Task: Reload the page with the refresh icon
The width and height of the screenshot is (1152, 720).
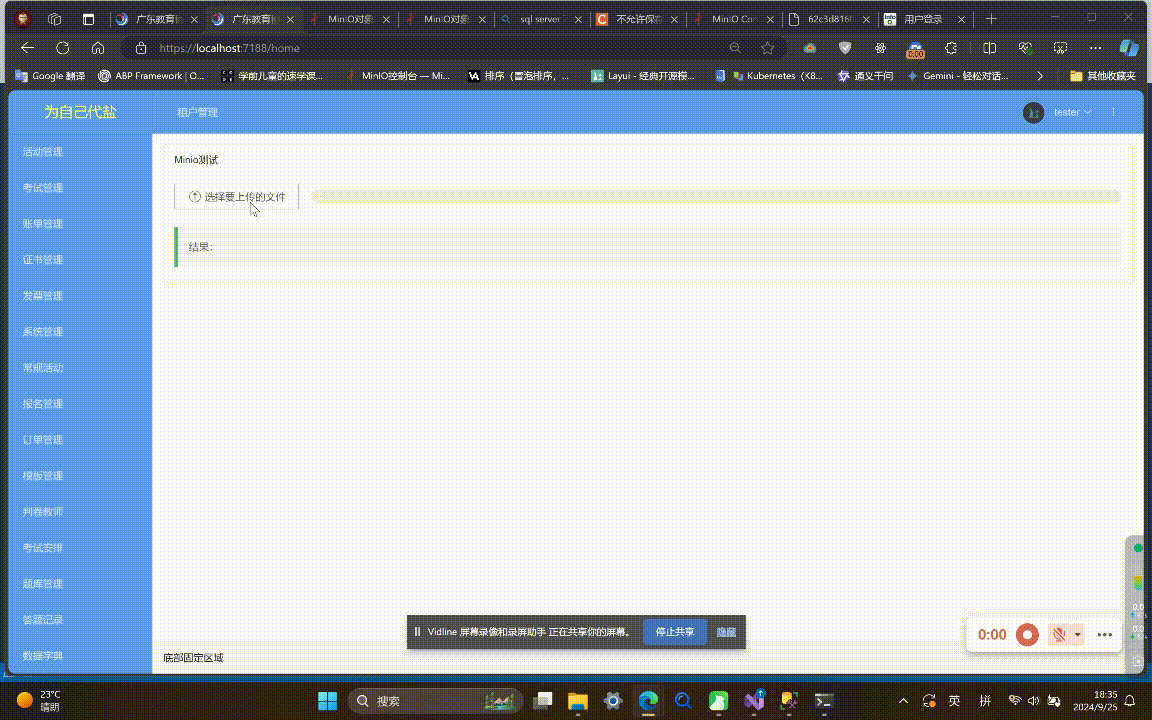Action: click(62, 48)
